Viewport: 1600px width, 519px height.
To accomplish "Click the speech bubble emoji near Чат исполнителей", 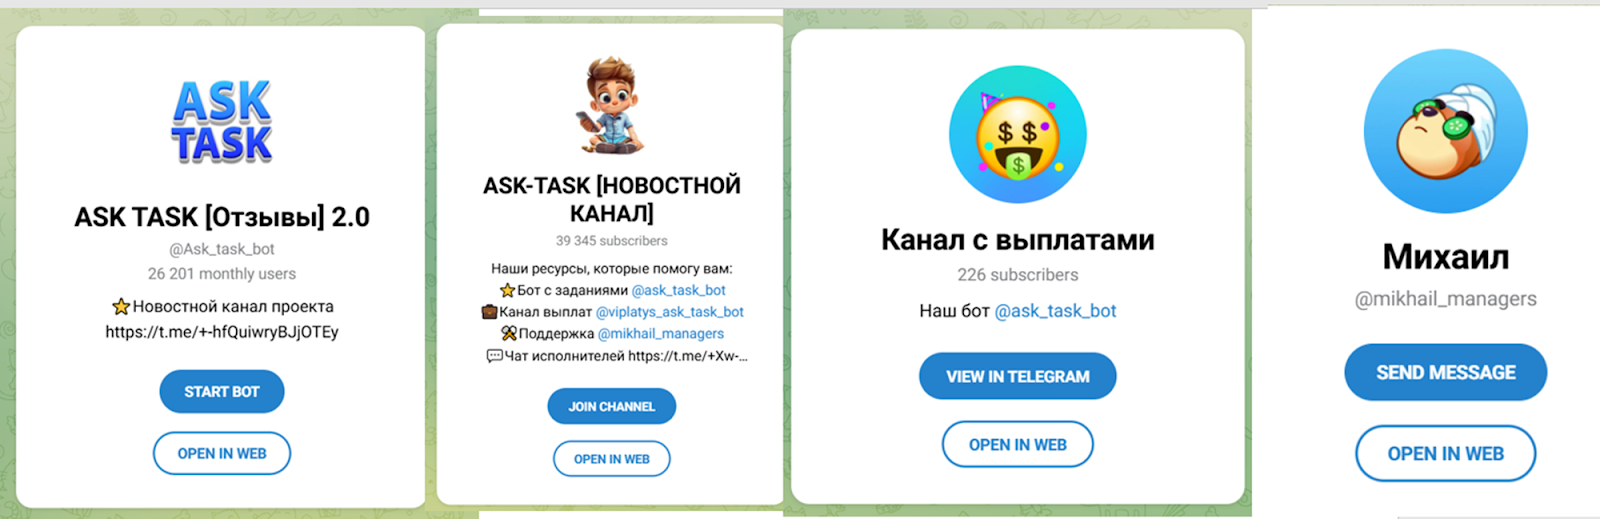I will [494, 355].
